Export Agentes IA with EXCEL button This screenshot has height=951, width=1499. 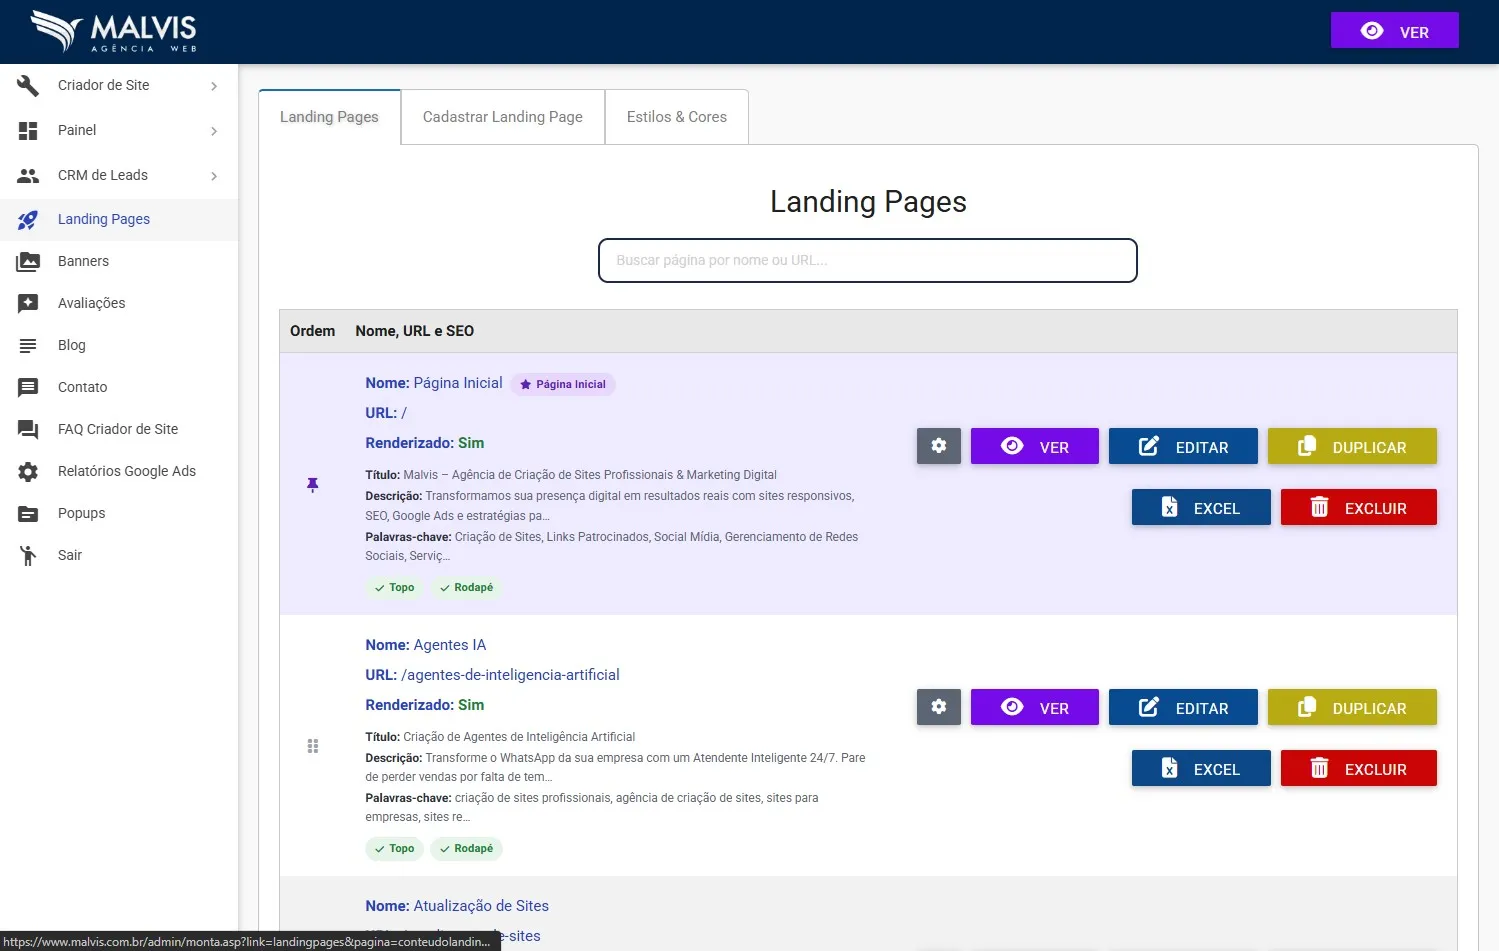pos(1201,768)
